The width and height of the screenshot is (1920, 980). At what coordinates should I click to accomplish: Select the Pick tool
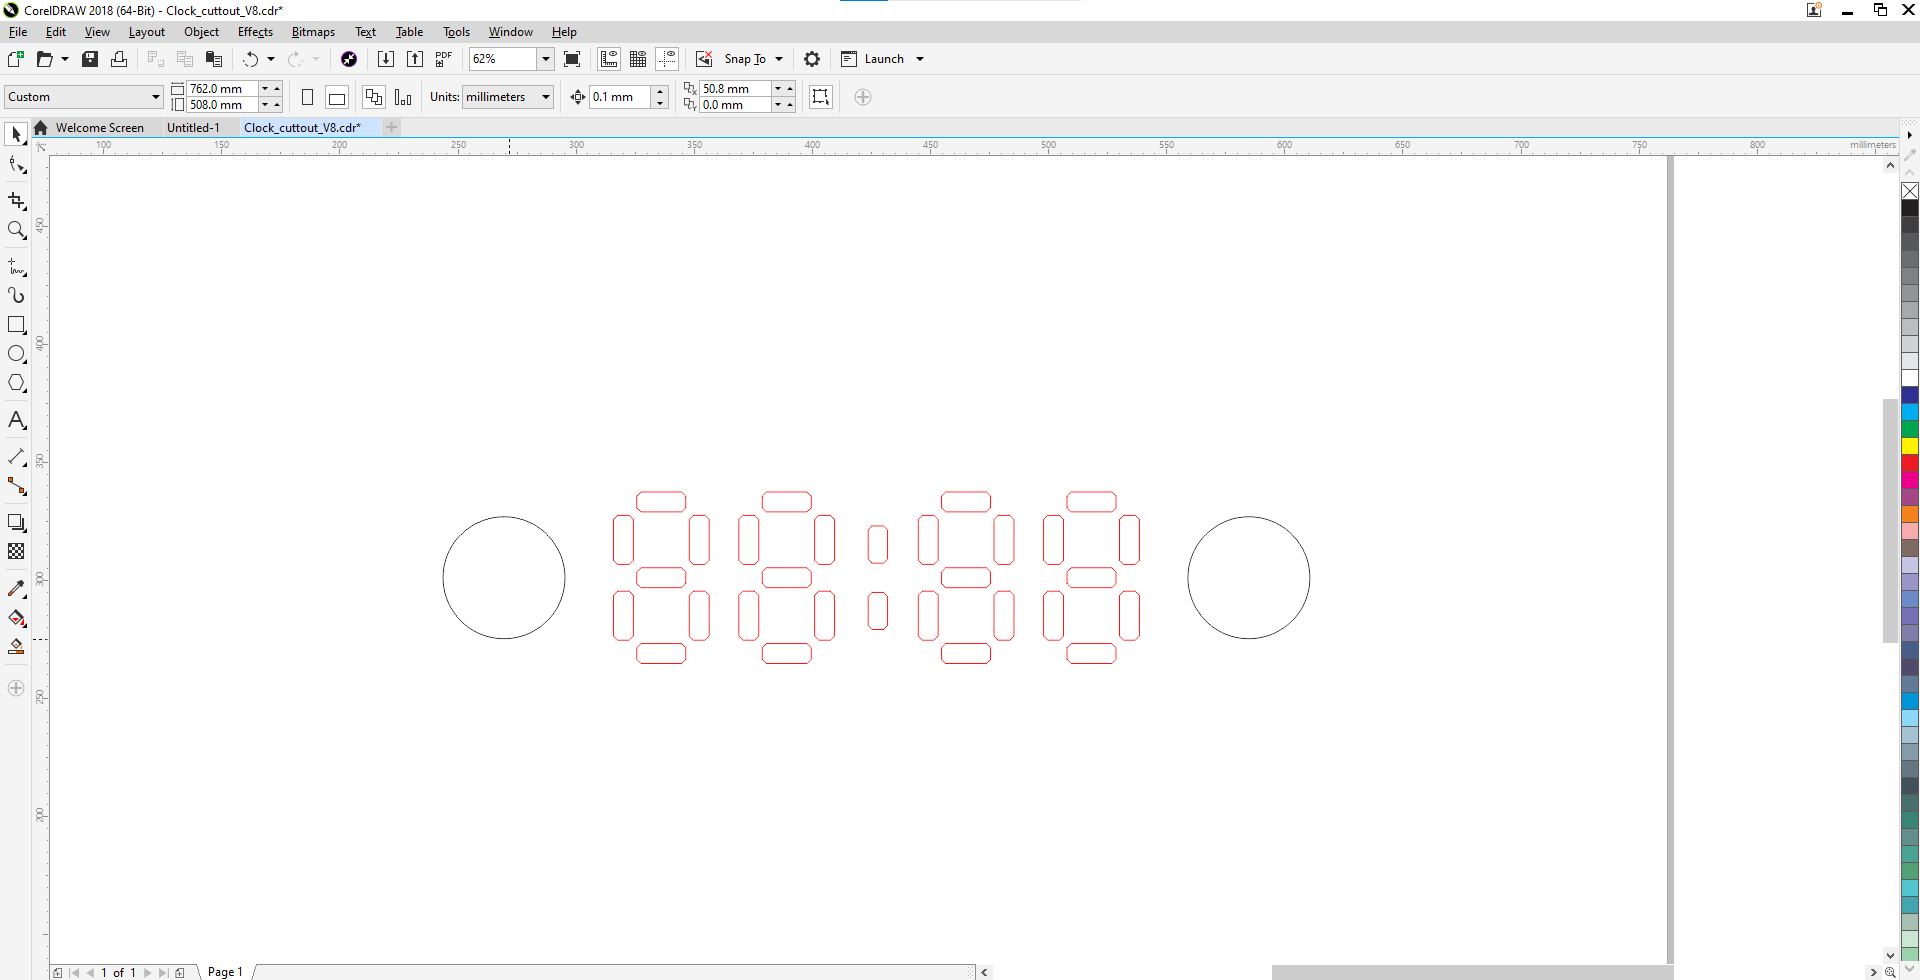pos(16,134)
